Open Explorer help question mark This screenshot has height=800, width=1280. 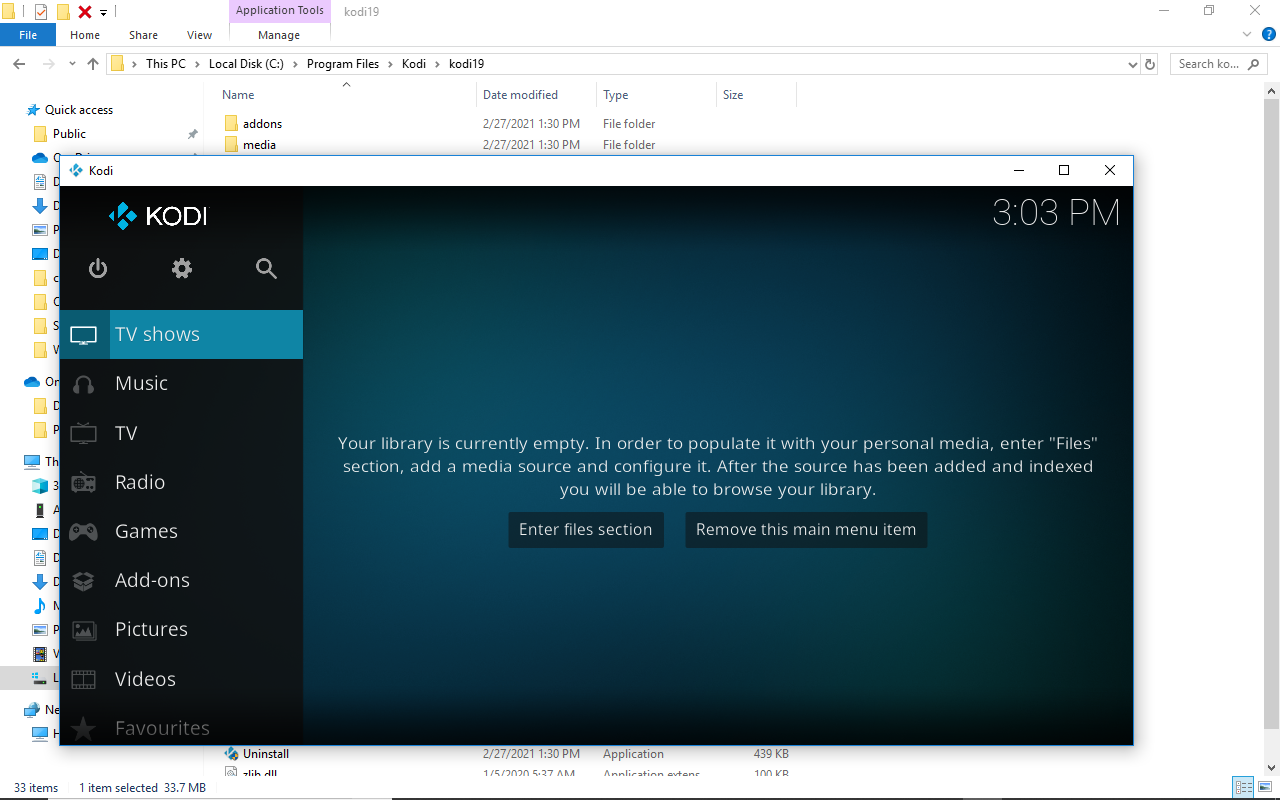click(x=1269, y=34)
